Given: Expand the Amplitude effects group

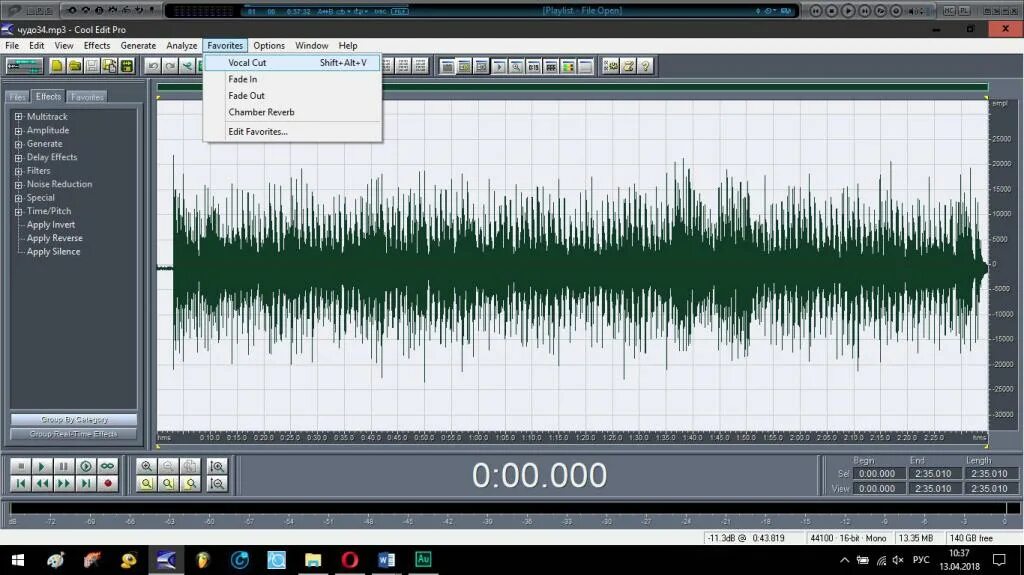Looking at the screenshot, I should (x=18, y=131).
